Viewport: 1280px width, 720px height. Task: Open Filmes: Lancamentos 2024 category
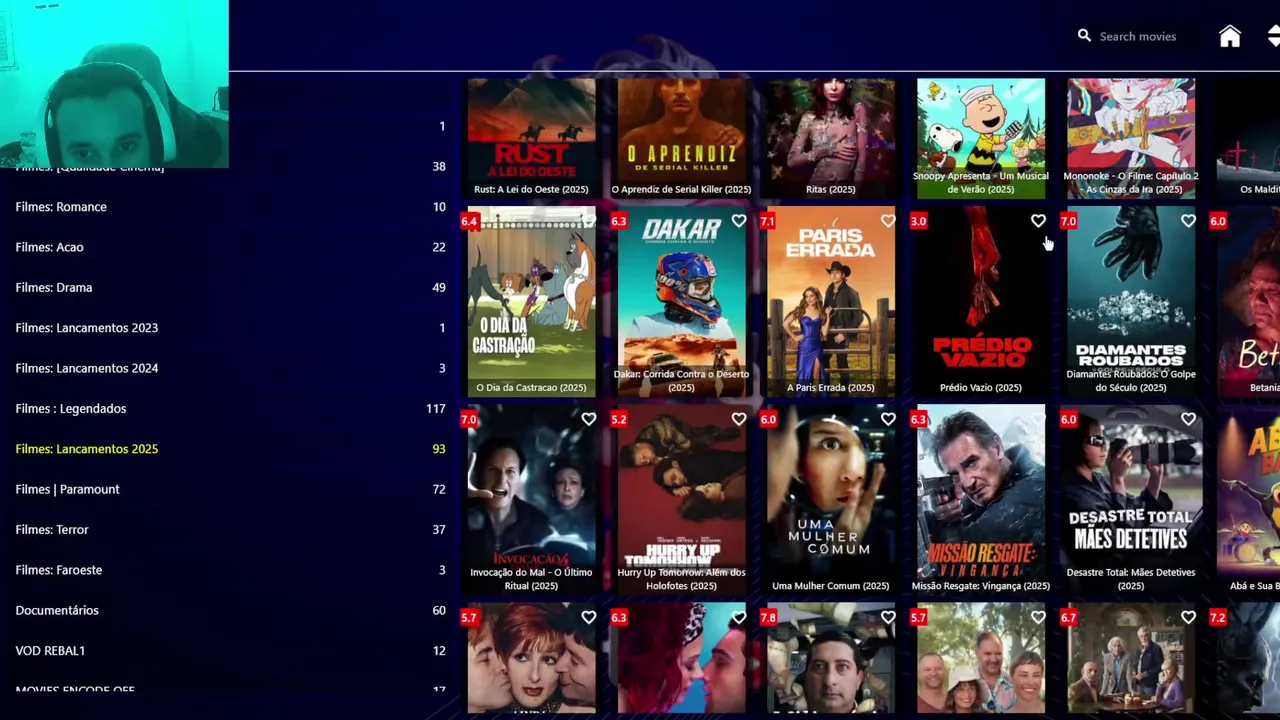[x=230, y=368]
